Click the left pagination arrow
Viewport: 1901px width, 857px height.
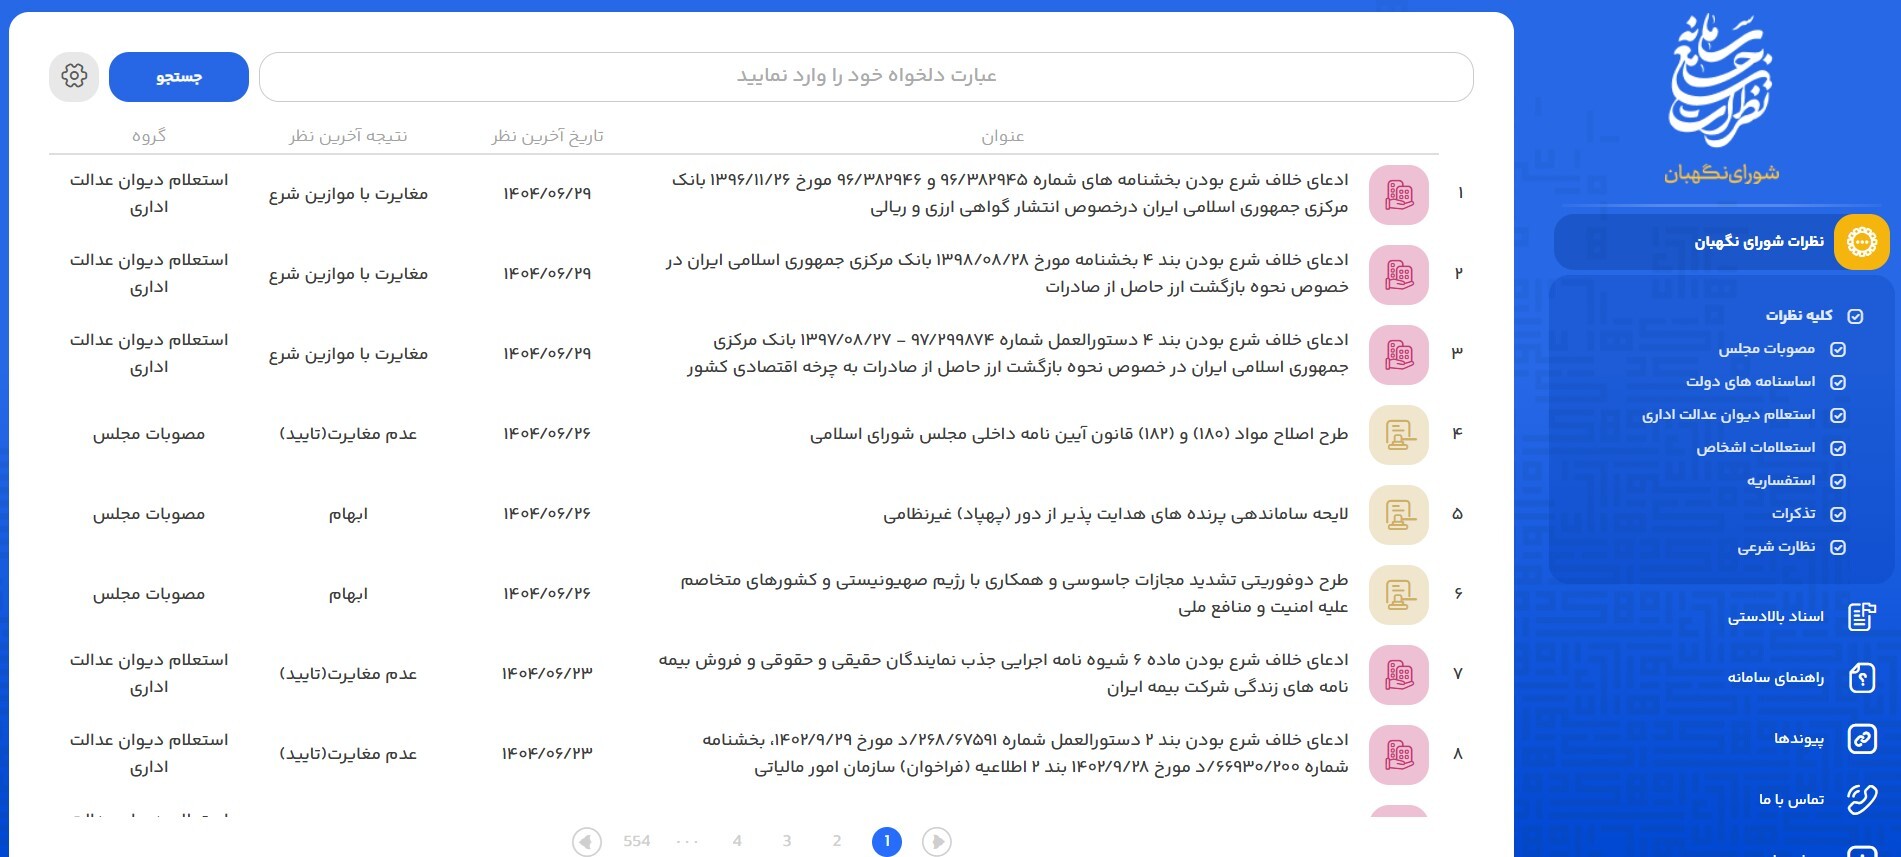[587, 842]
